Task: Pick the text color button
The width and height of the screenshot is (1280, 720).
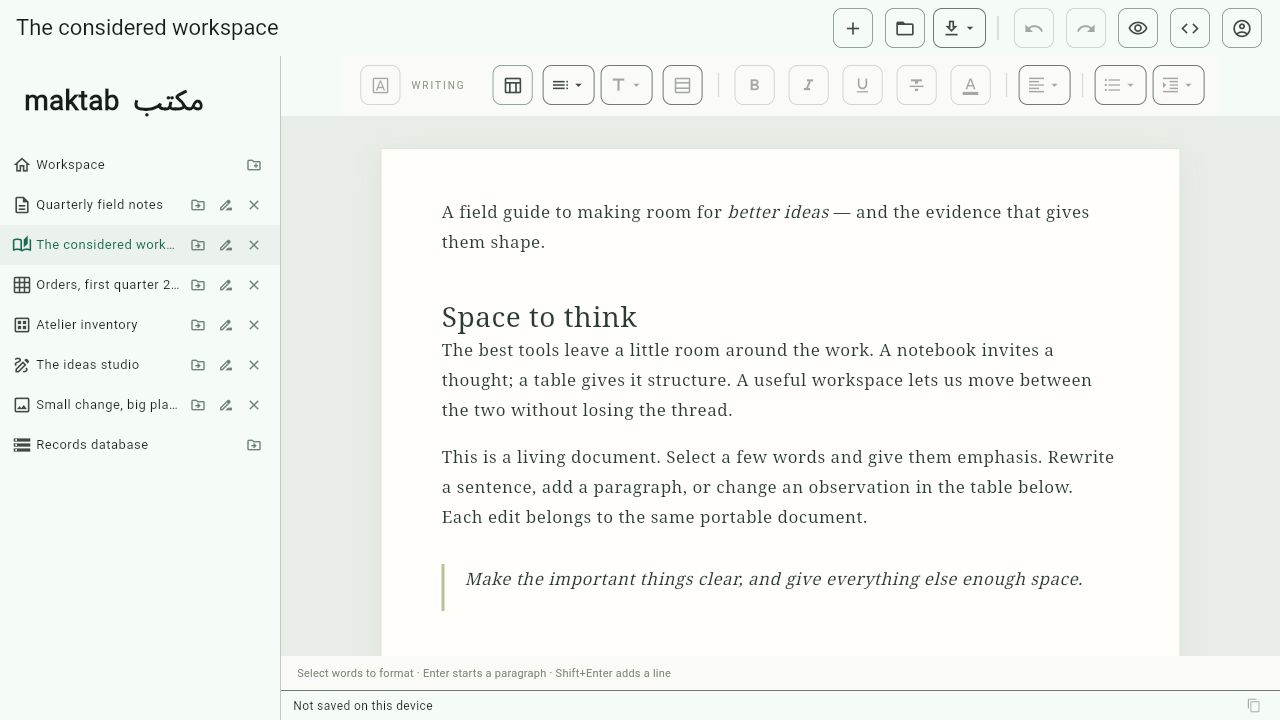Action: click(x=970, y=85)
